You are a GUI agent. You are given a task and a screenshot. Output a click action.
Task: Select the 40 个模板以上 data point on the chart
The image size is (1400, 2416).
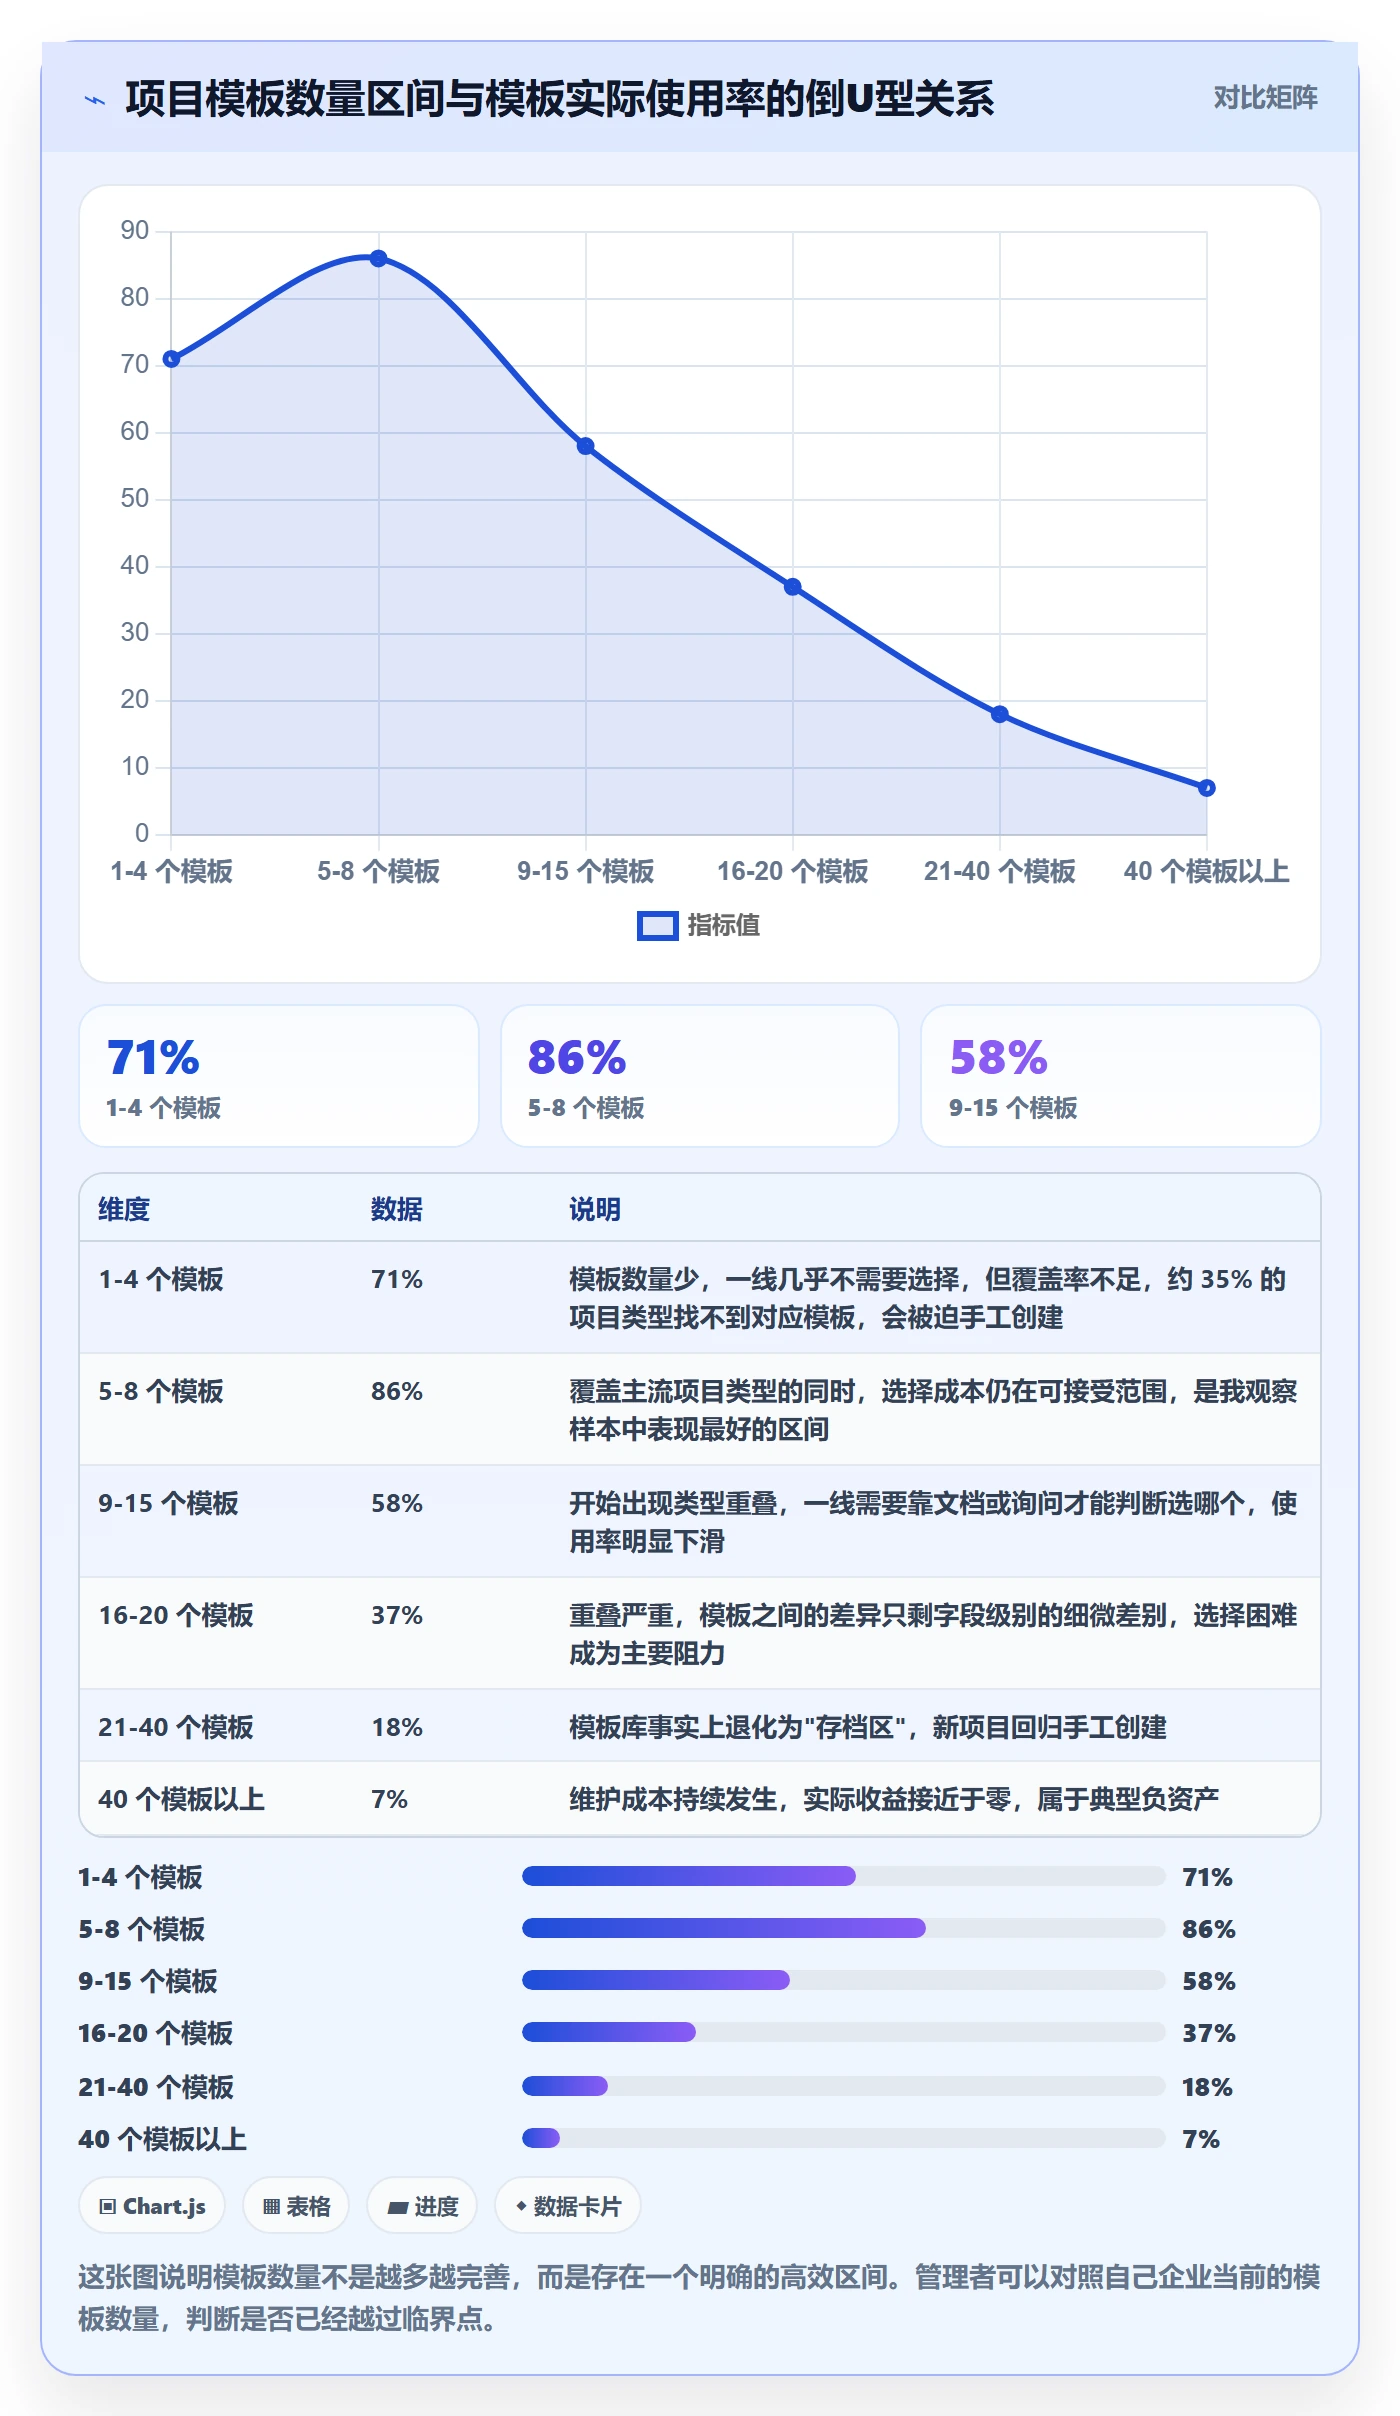point(1206,788)
